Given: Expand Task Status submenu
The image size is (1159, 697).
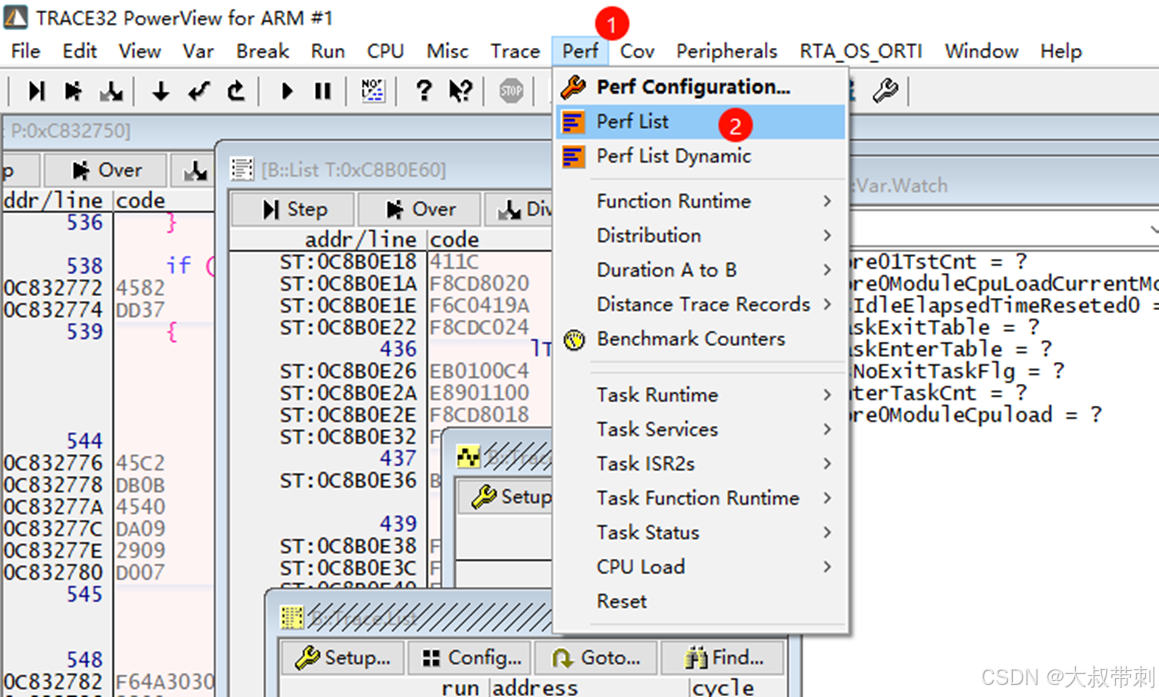Looking at the screenshot, I should click(700, 533).
